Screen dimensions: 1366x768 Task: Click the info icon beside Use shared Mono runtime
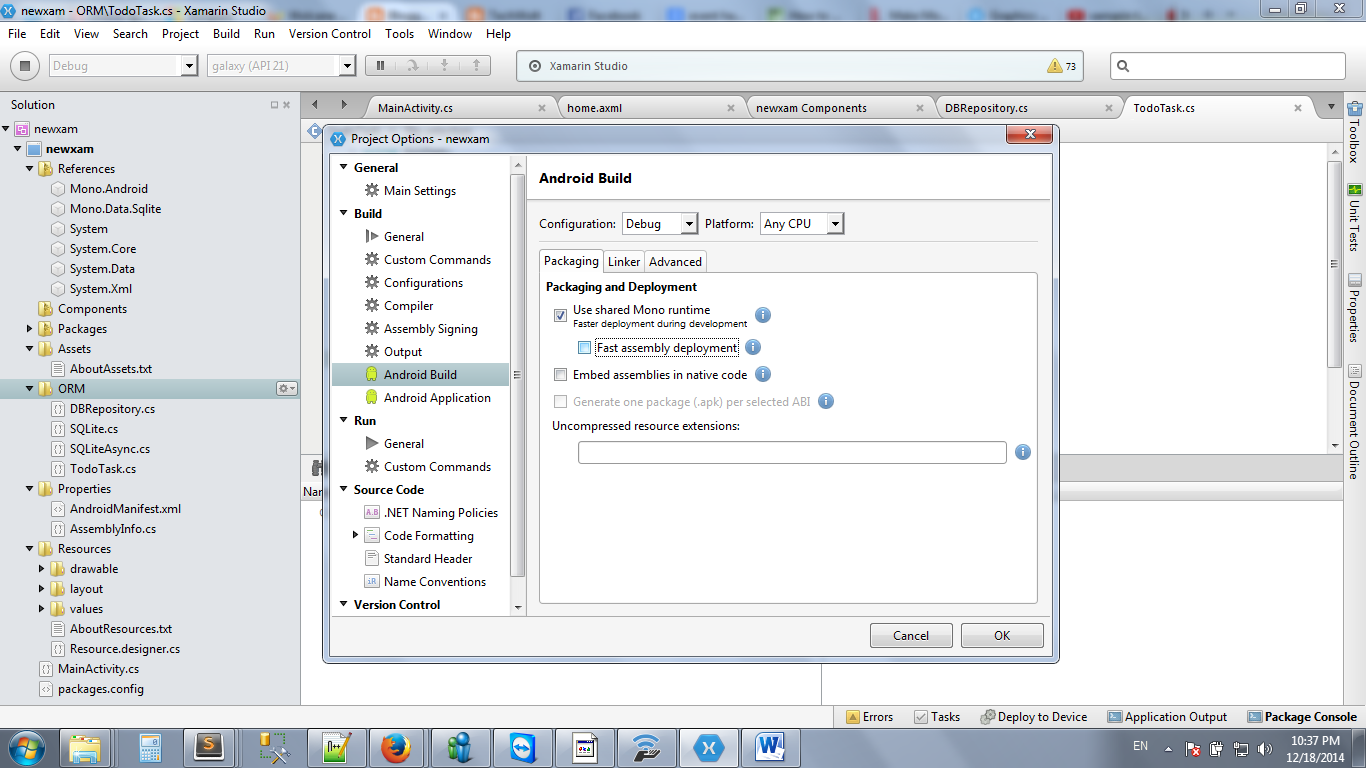pos(762,315)
